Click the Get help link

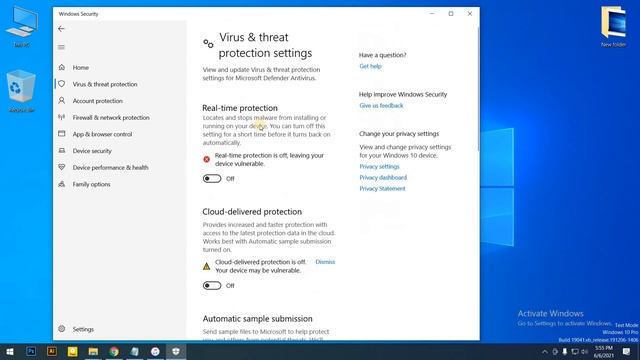(x=370, y=66)
